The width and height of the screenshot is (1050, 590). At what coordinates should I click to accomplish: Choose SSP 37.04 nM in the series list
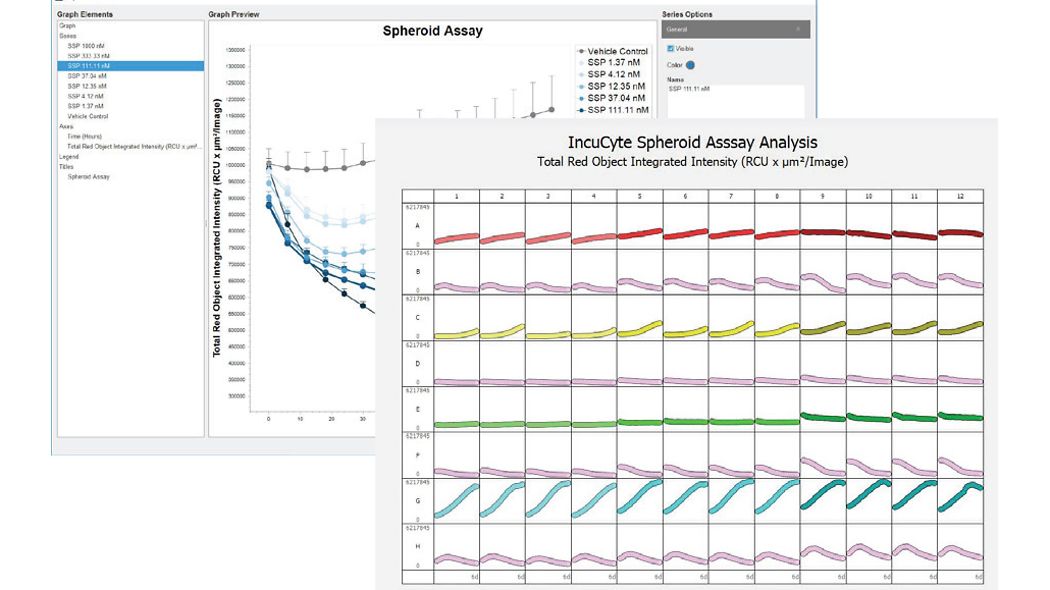pos(86,76)
